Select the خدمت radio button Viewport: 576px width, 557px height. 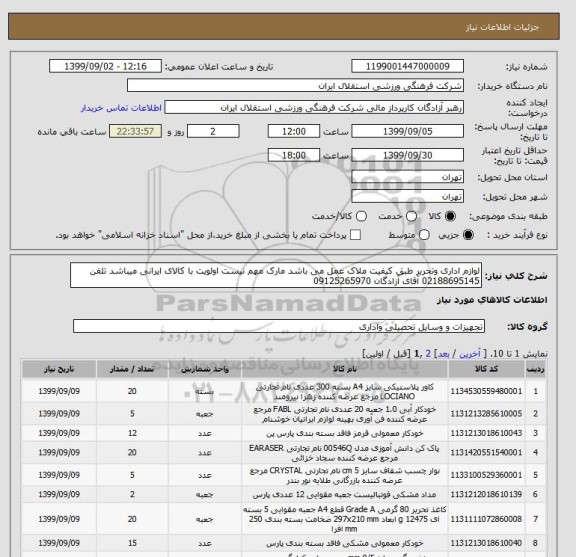point(411,216)
